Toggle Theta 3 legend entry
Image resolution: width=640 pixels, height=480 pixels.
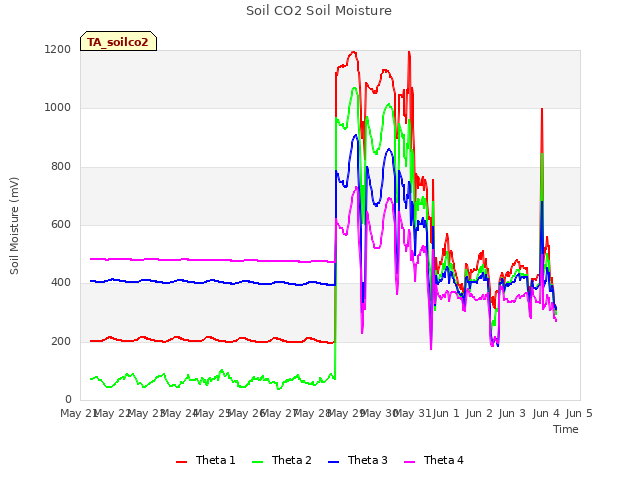(358, 460)
